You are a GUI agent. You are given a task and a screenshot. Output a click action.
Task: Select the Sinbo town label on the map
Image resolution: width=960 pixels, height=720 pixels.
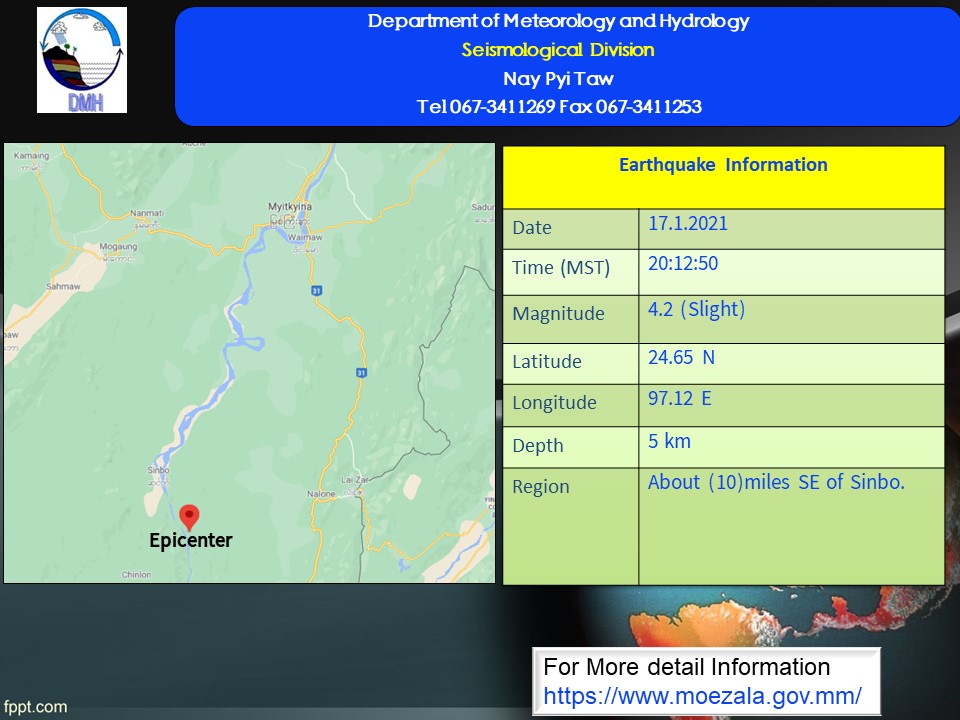point(158,470)
